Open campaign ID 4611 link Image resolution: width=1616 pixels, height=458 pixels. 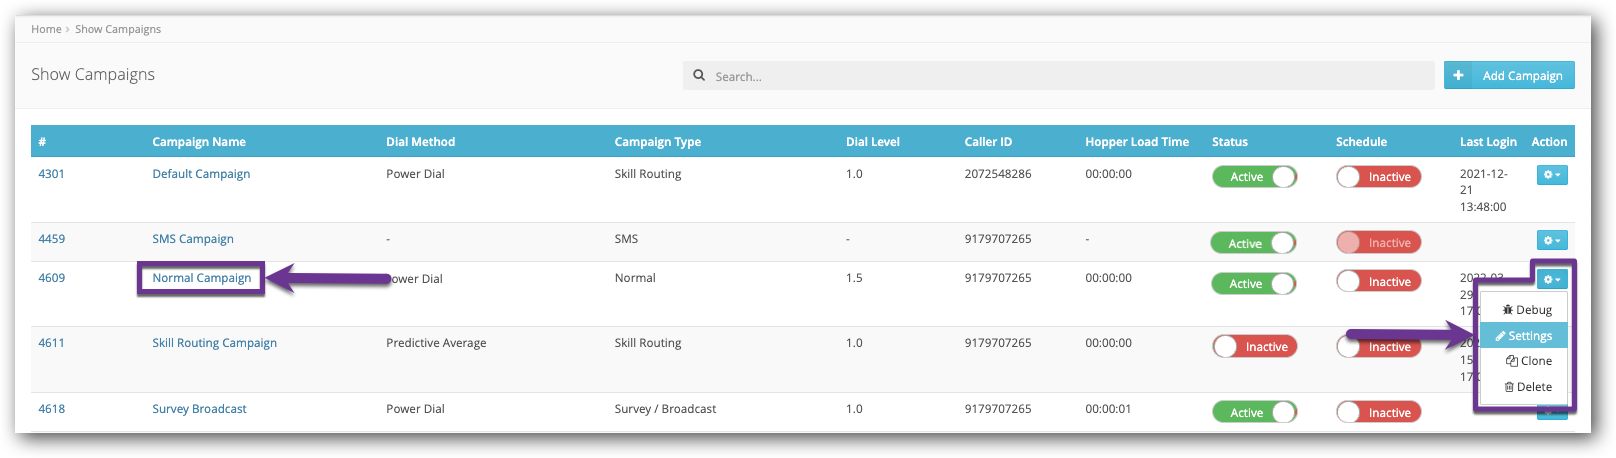52,343
